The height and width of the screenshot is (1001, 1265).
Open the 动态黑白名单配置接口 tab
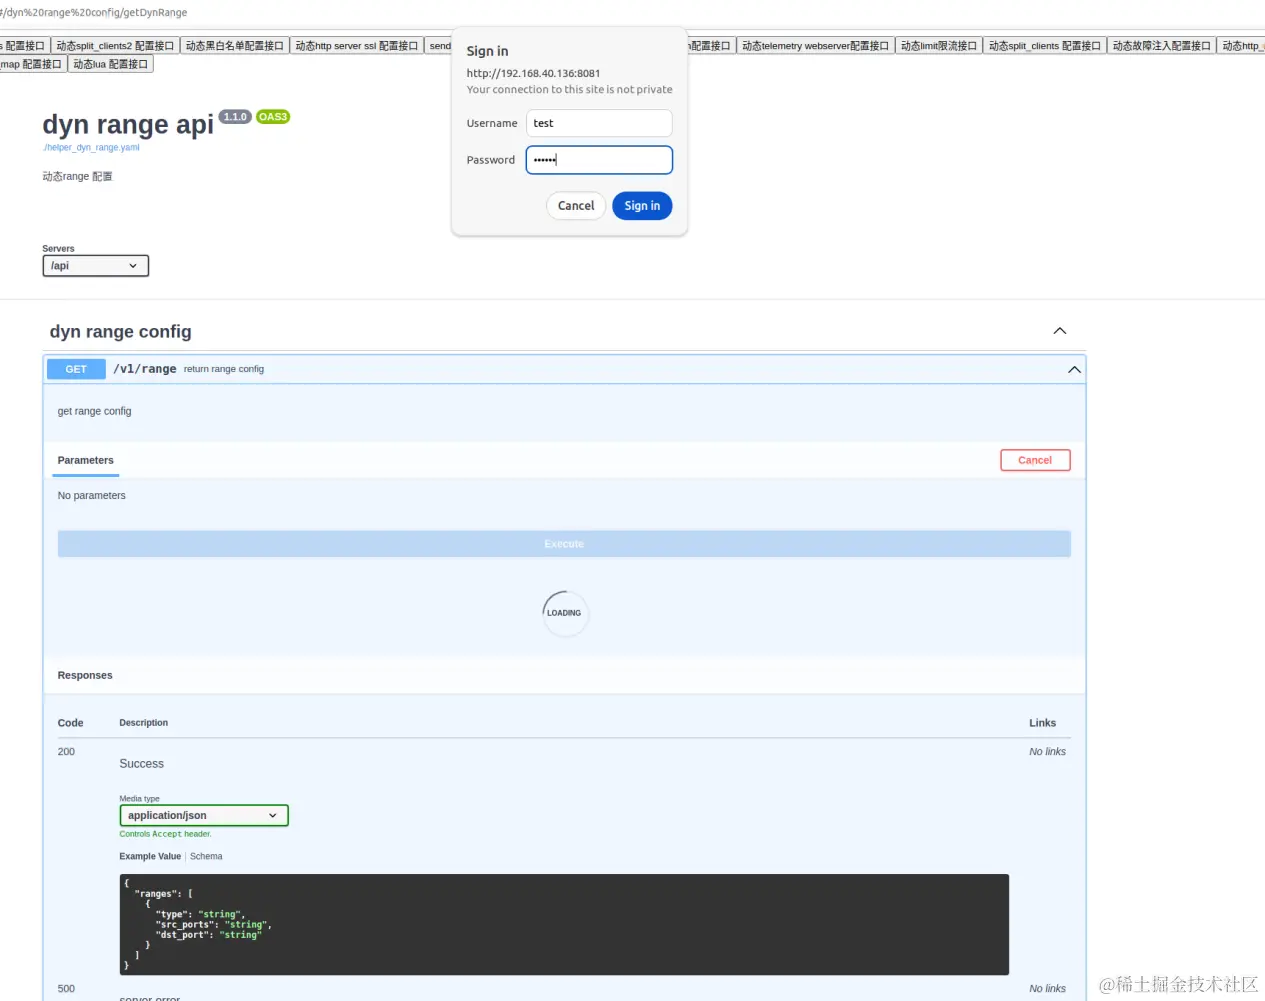(235, 46)
